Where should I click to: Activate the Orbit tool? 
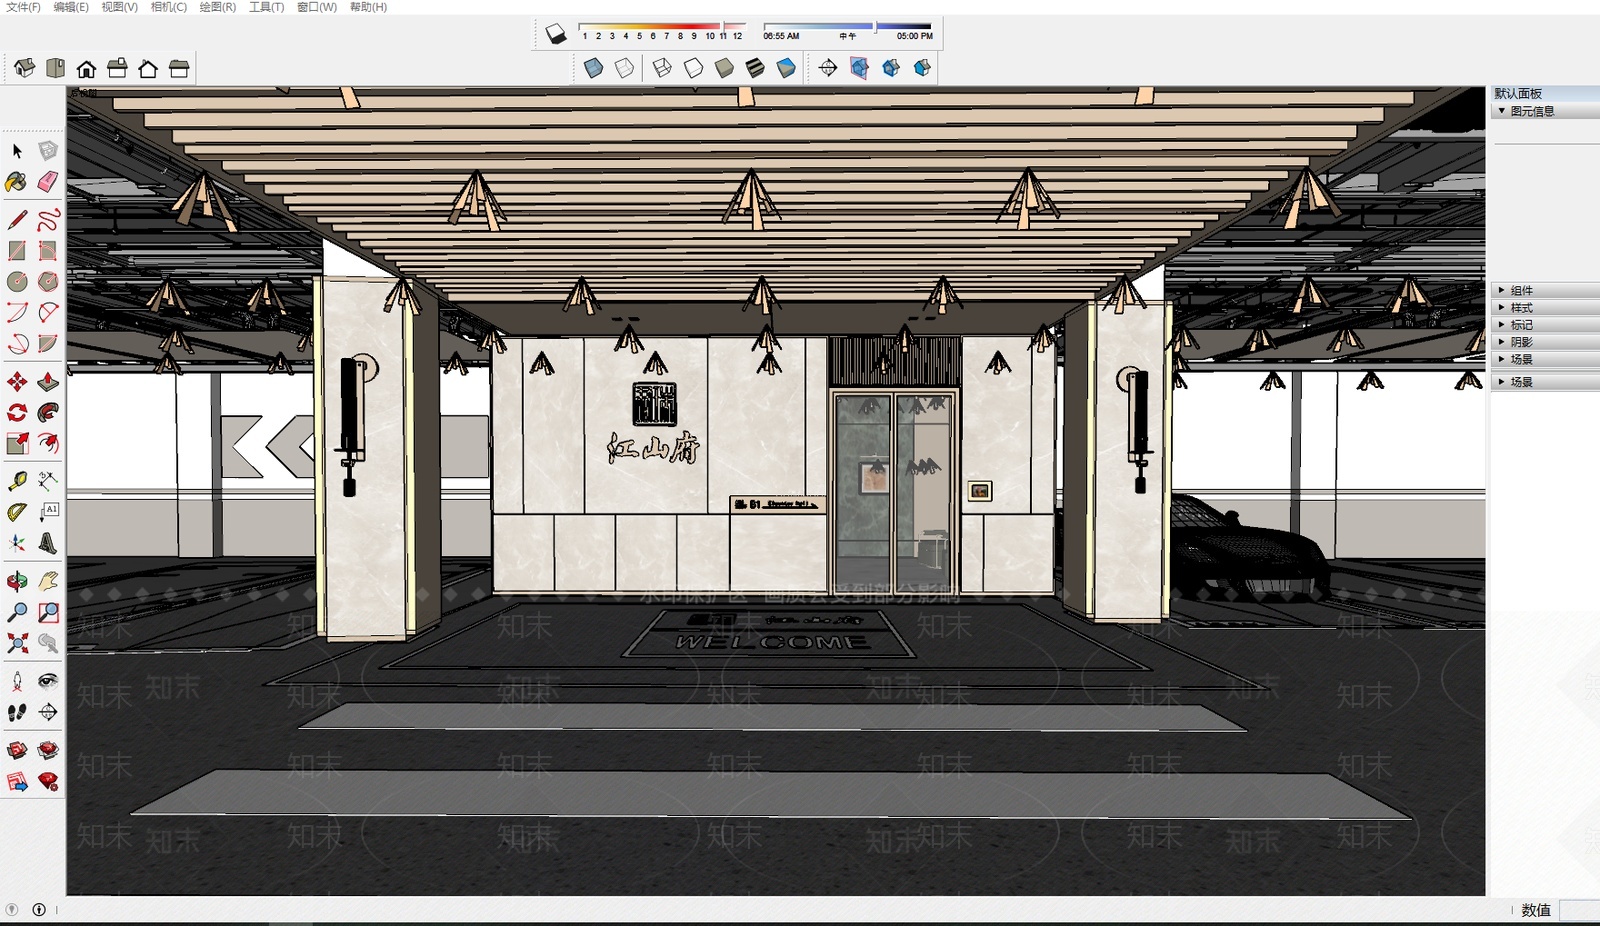(x=17, y=581)
